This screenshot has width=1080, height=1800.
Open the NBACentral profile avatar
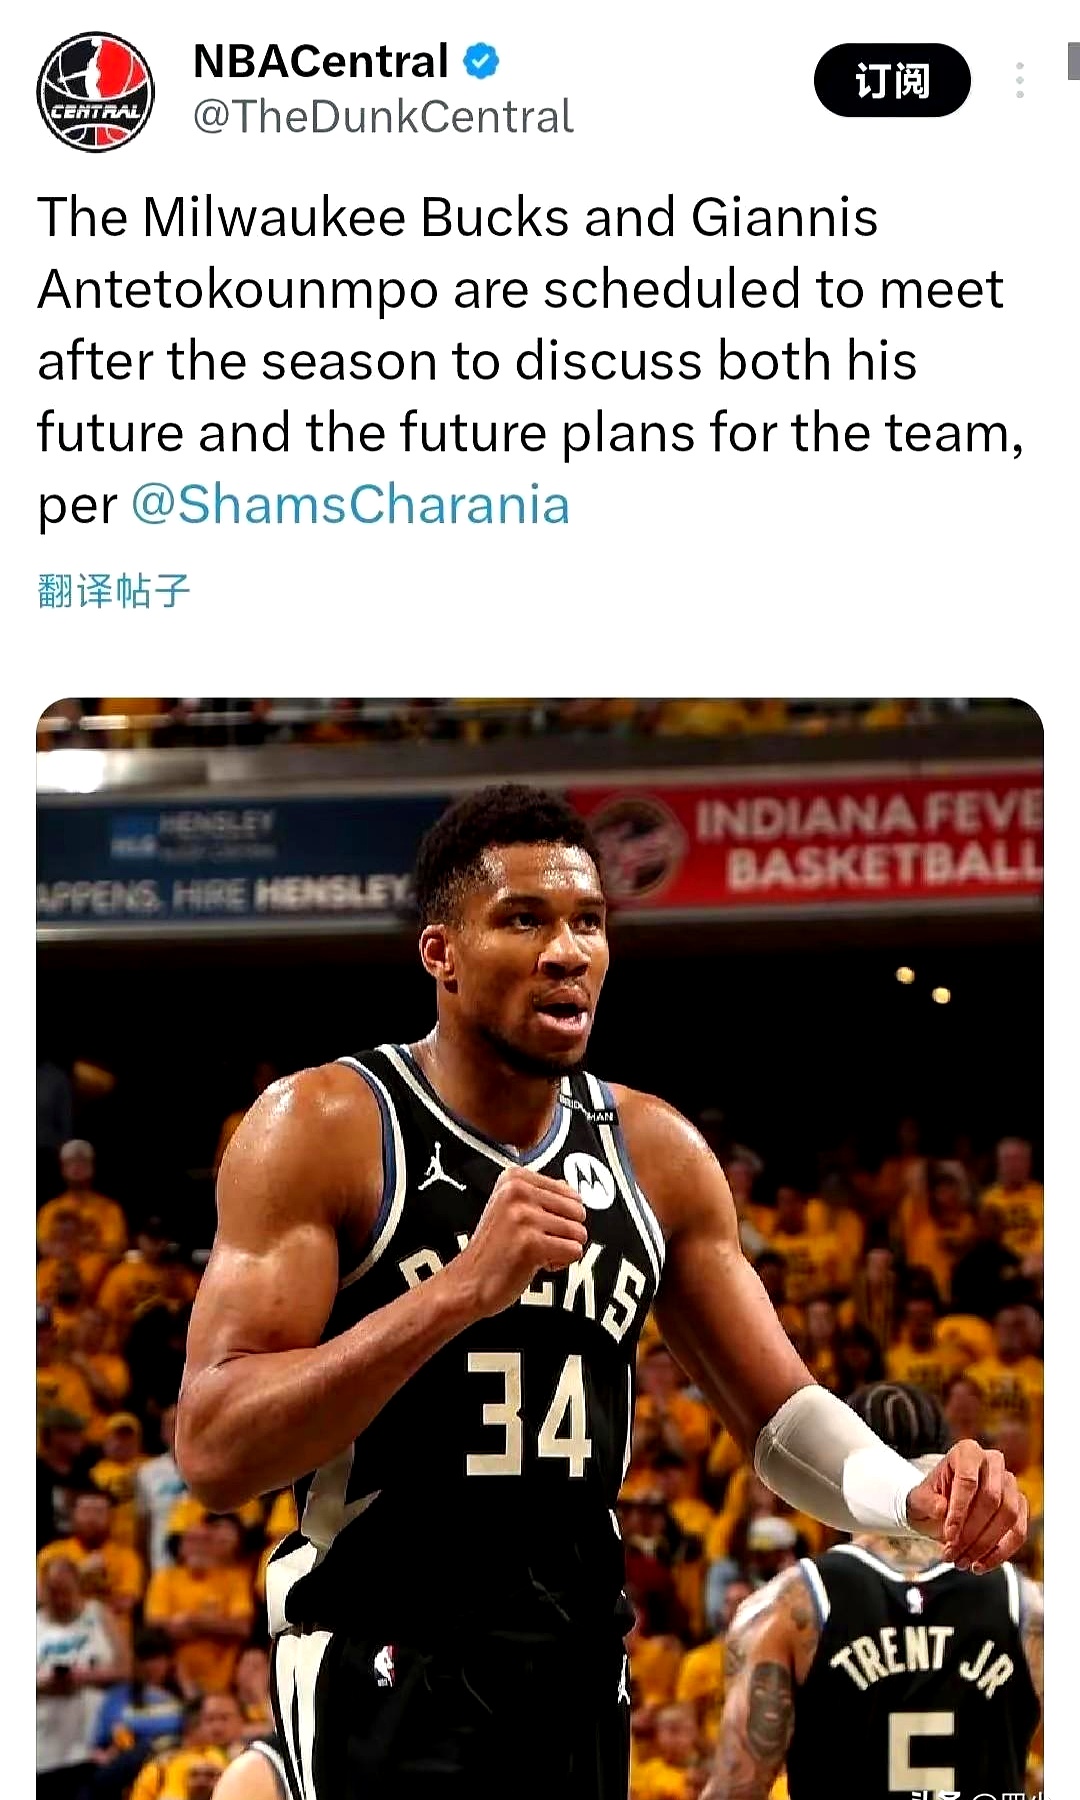point(96,92)
